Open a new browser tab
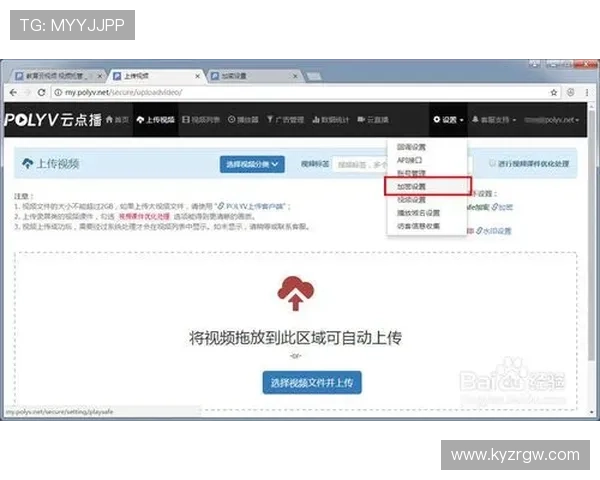Viewport: 600px width, 480px height. 314,77
